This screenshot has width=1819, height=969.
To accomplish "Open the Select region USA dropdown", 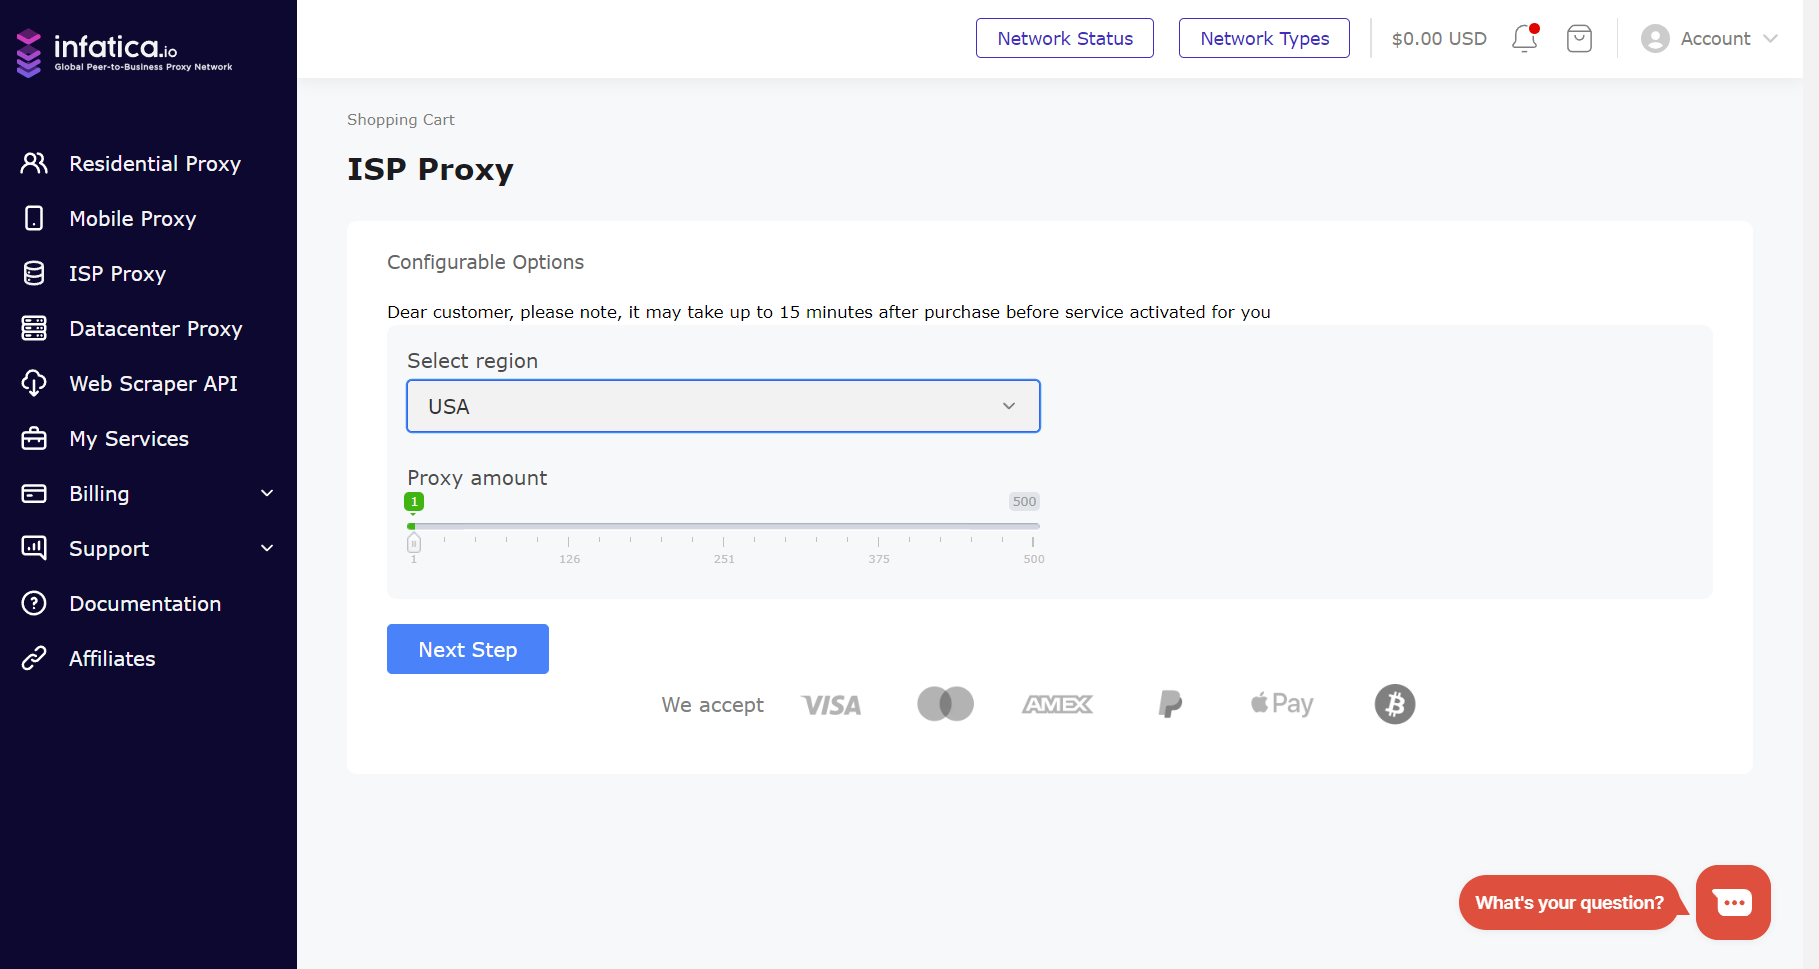I will (x=723, y=406).
